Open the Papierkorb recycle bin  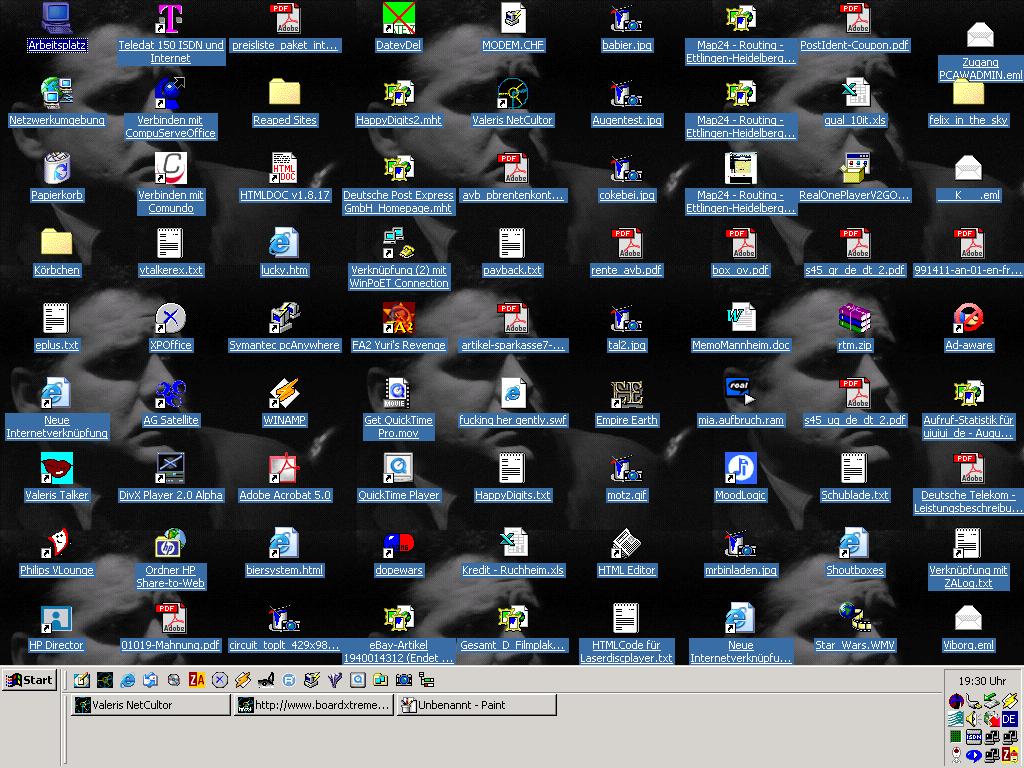pos(57,169)
